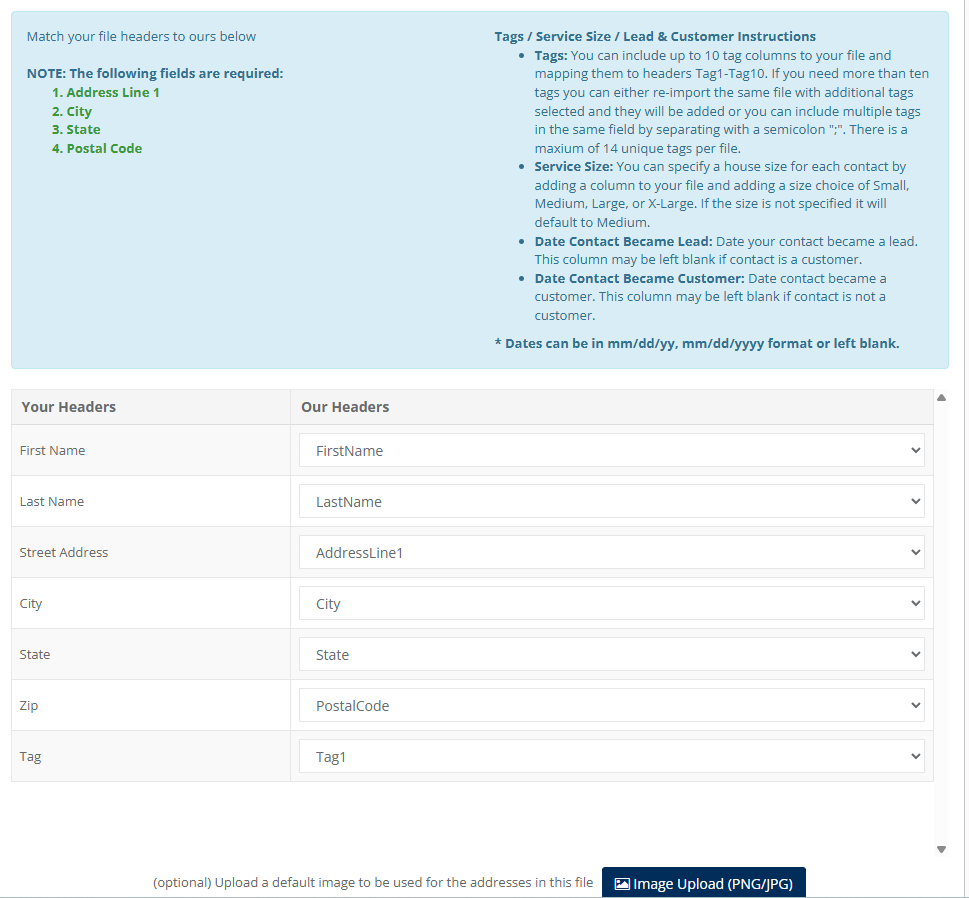The height and width of the screenshot is (898, 969).
Task: Select the "Street Address" row label
Action: pos(64,552)
